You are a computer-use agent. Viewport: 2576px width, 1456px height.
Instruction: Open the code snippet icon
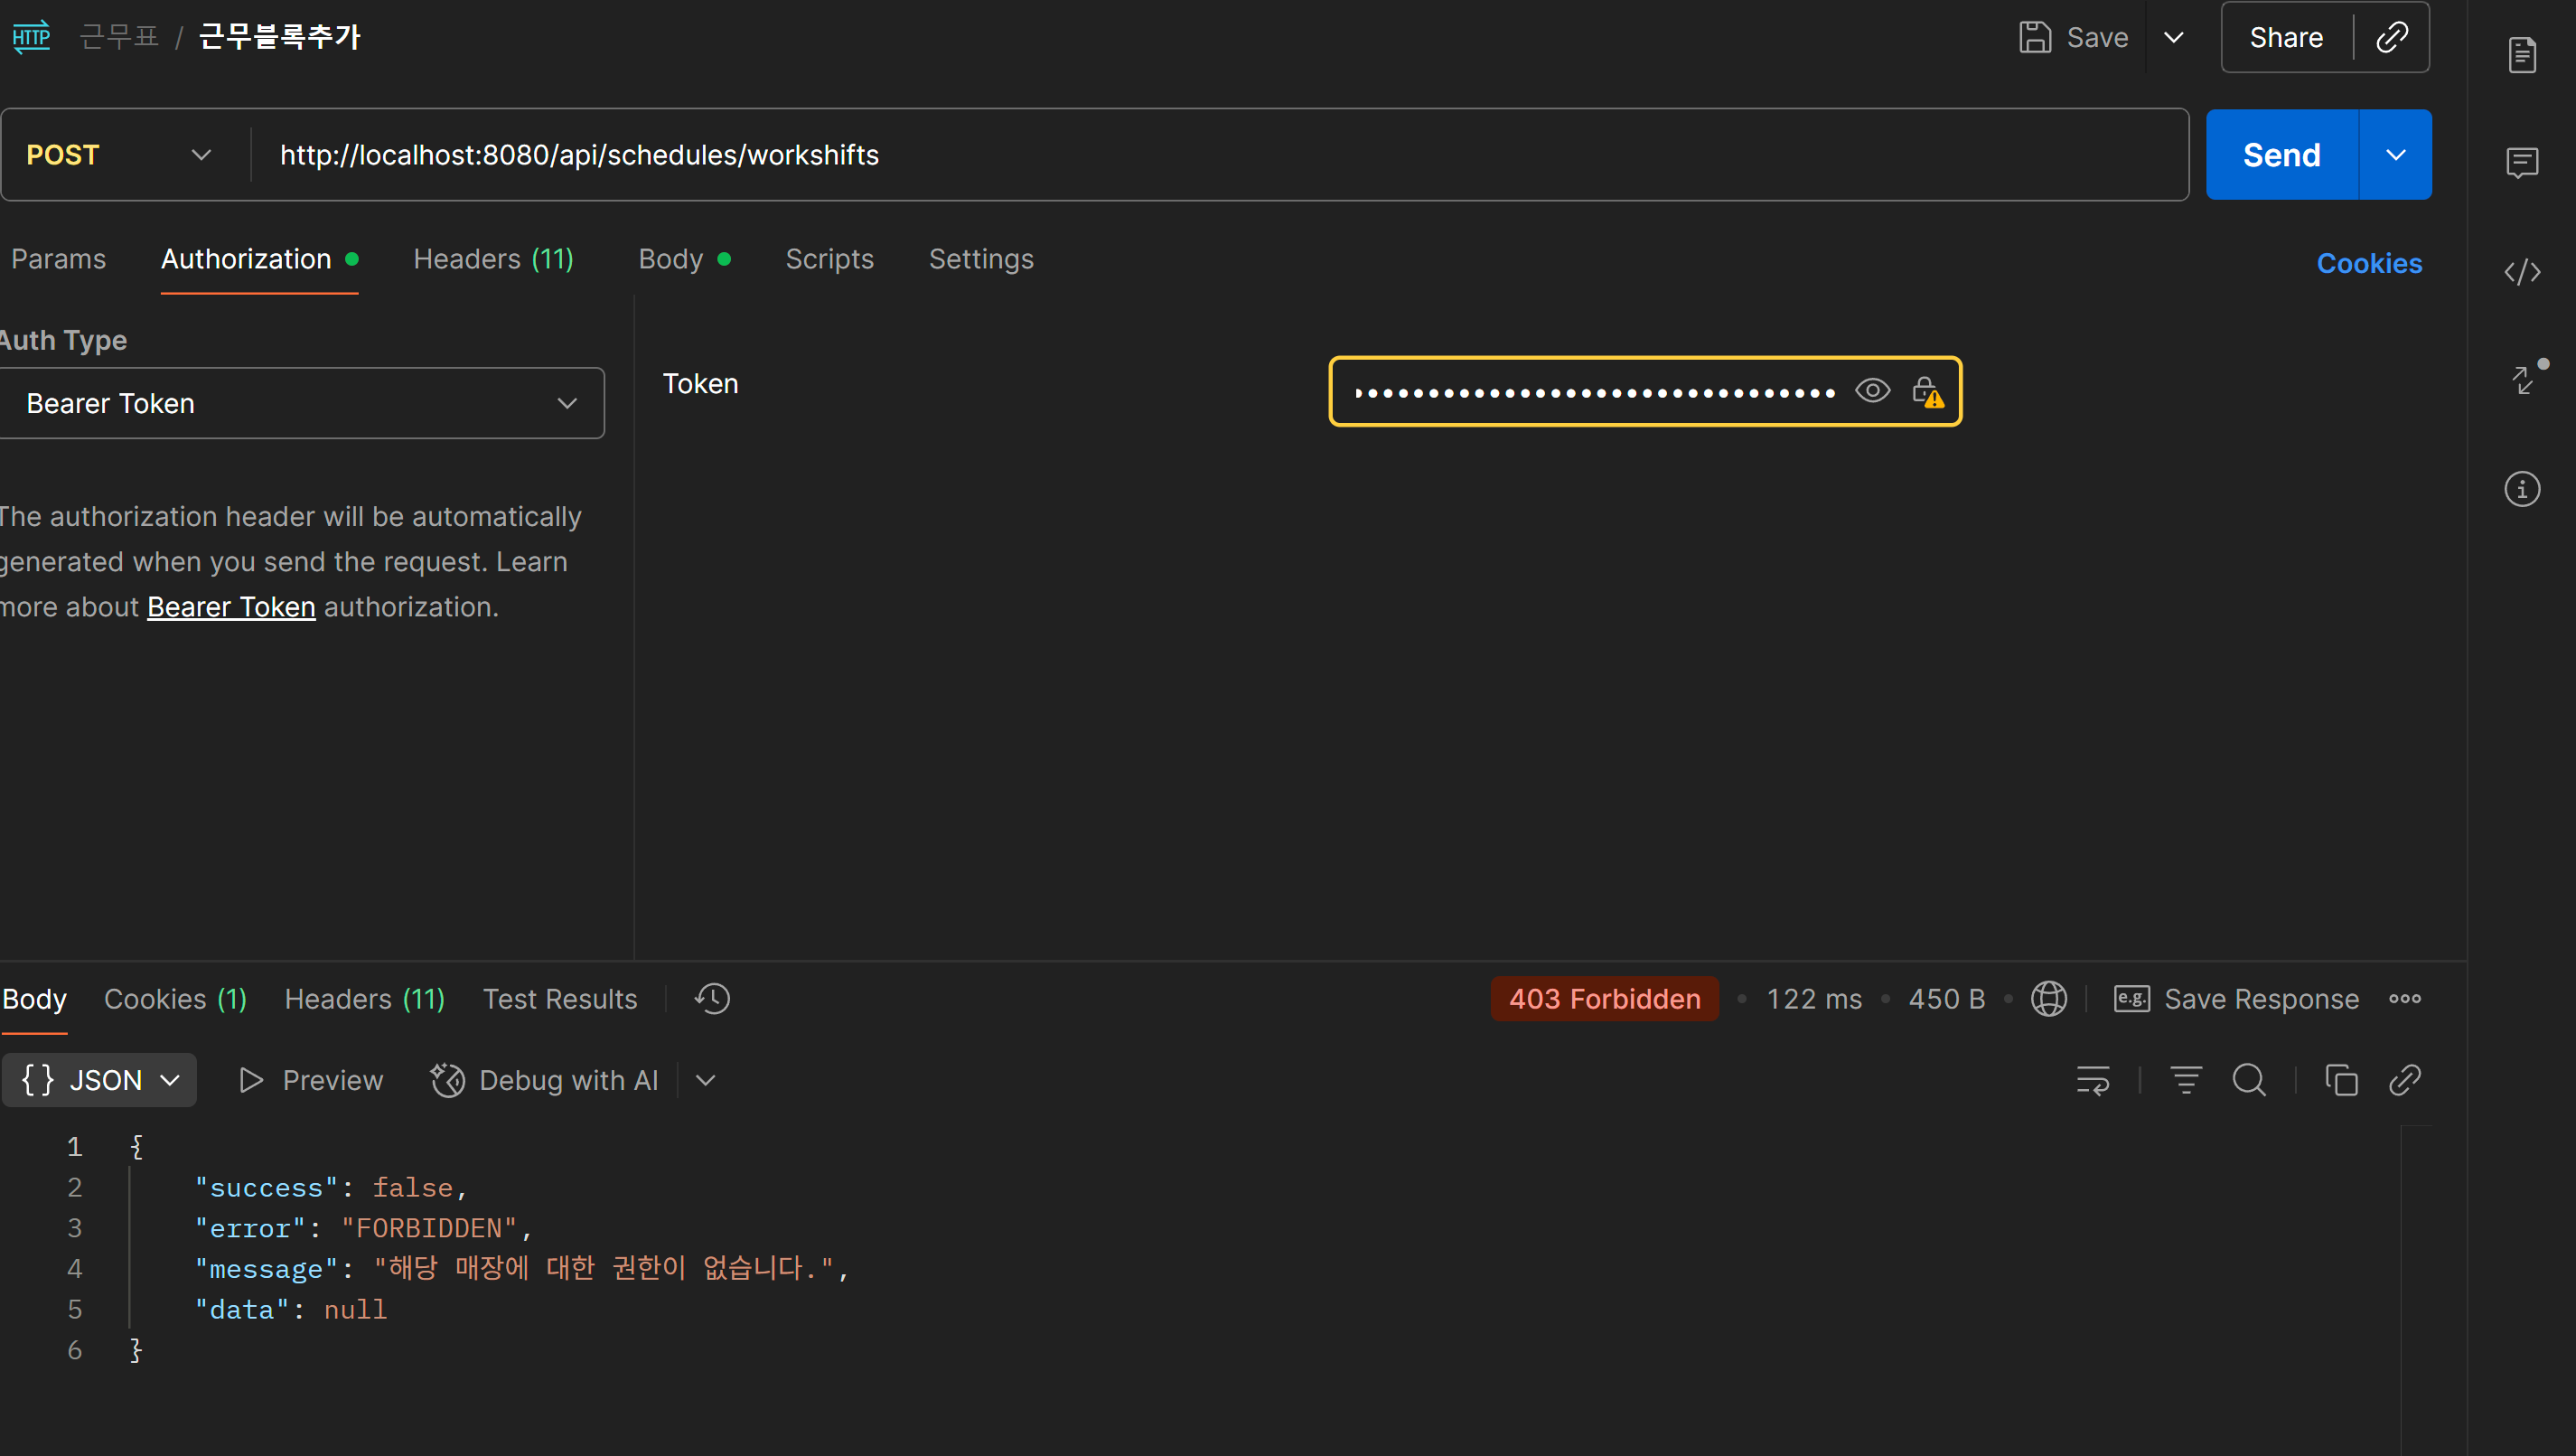(x=2522, y=272)
